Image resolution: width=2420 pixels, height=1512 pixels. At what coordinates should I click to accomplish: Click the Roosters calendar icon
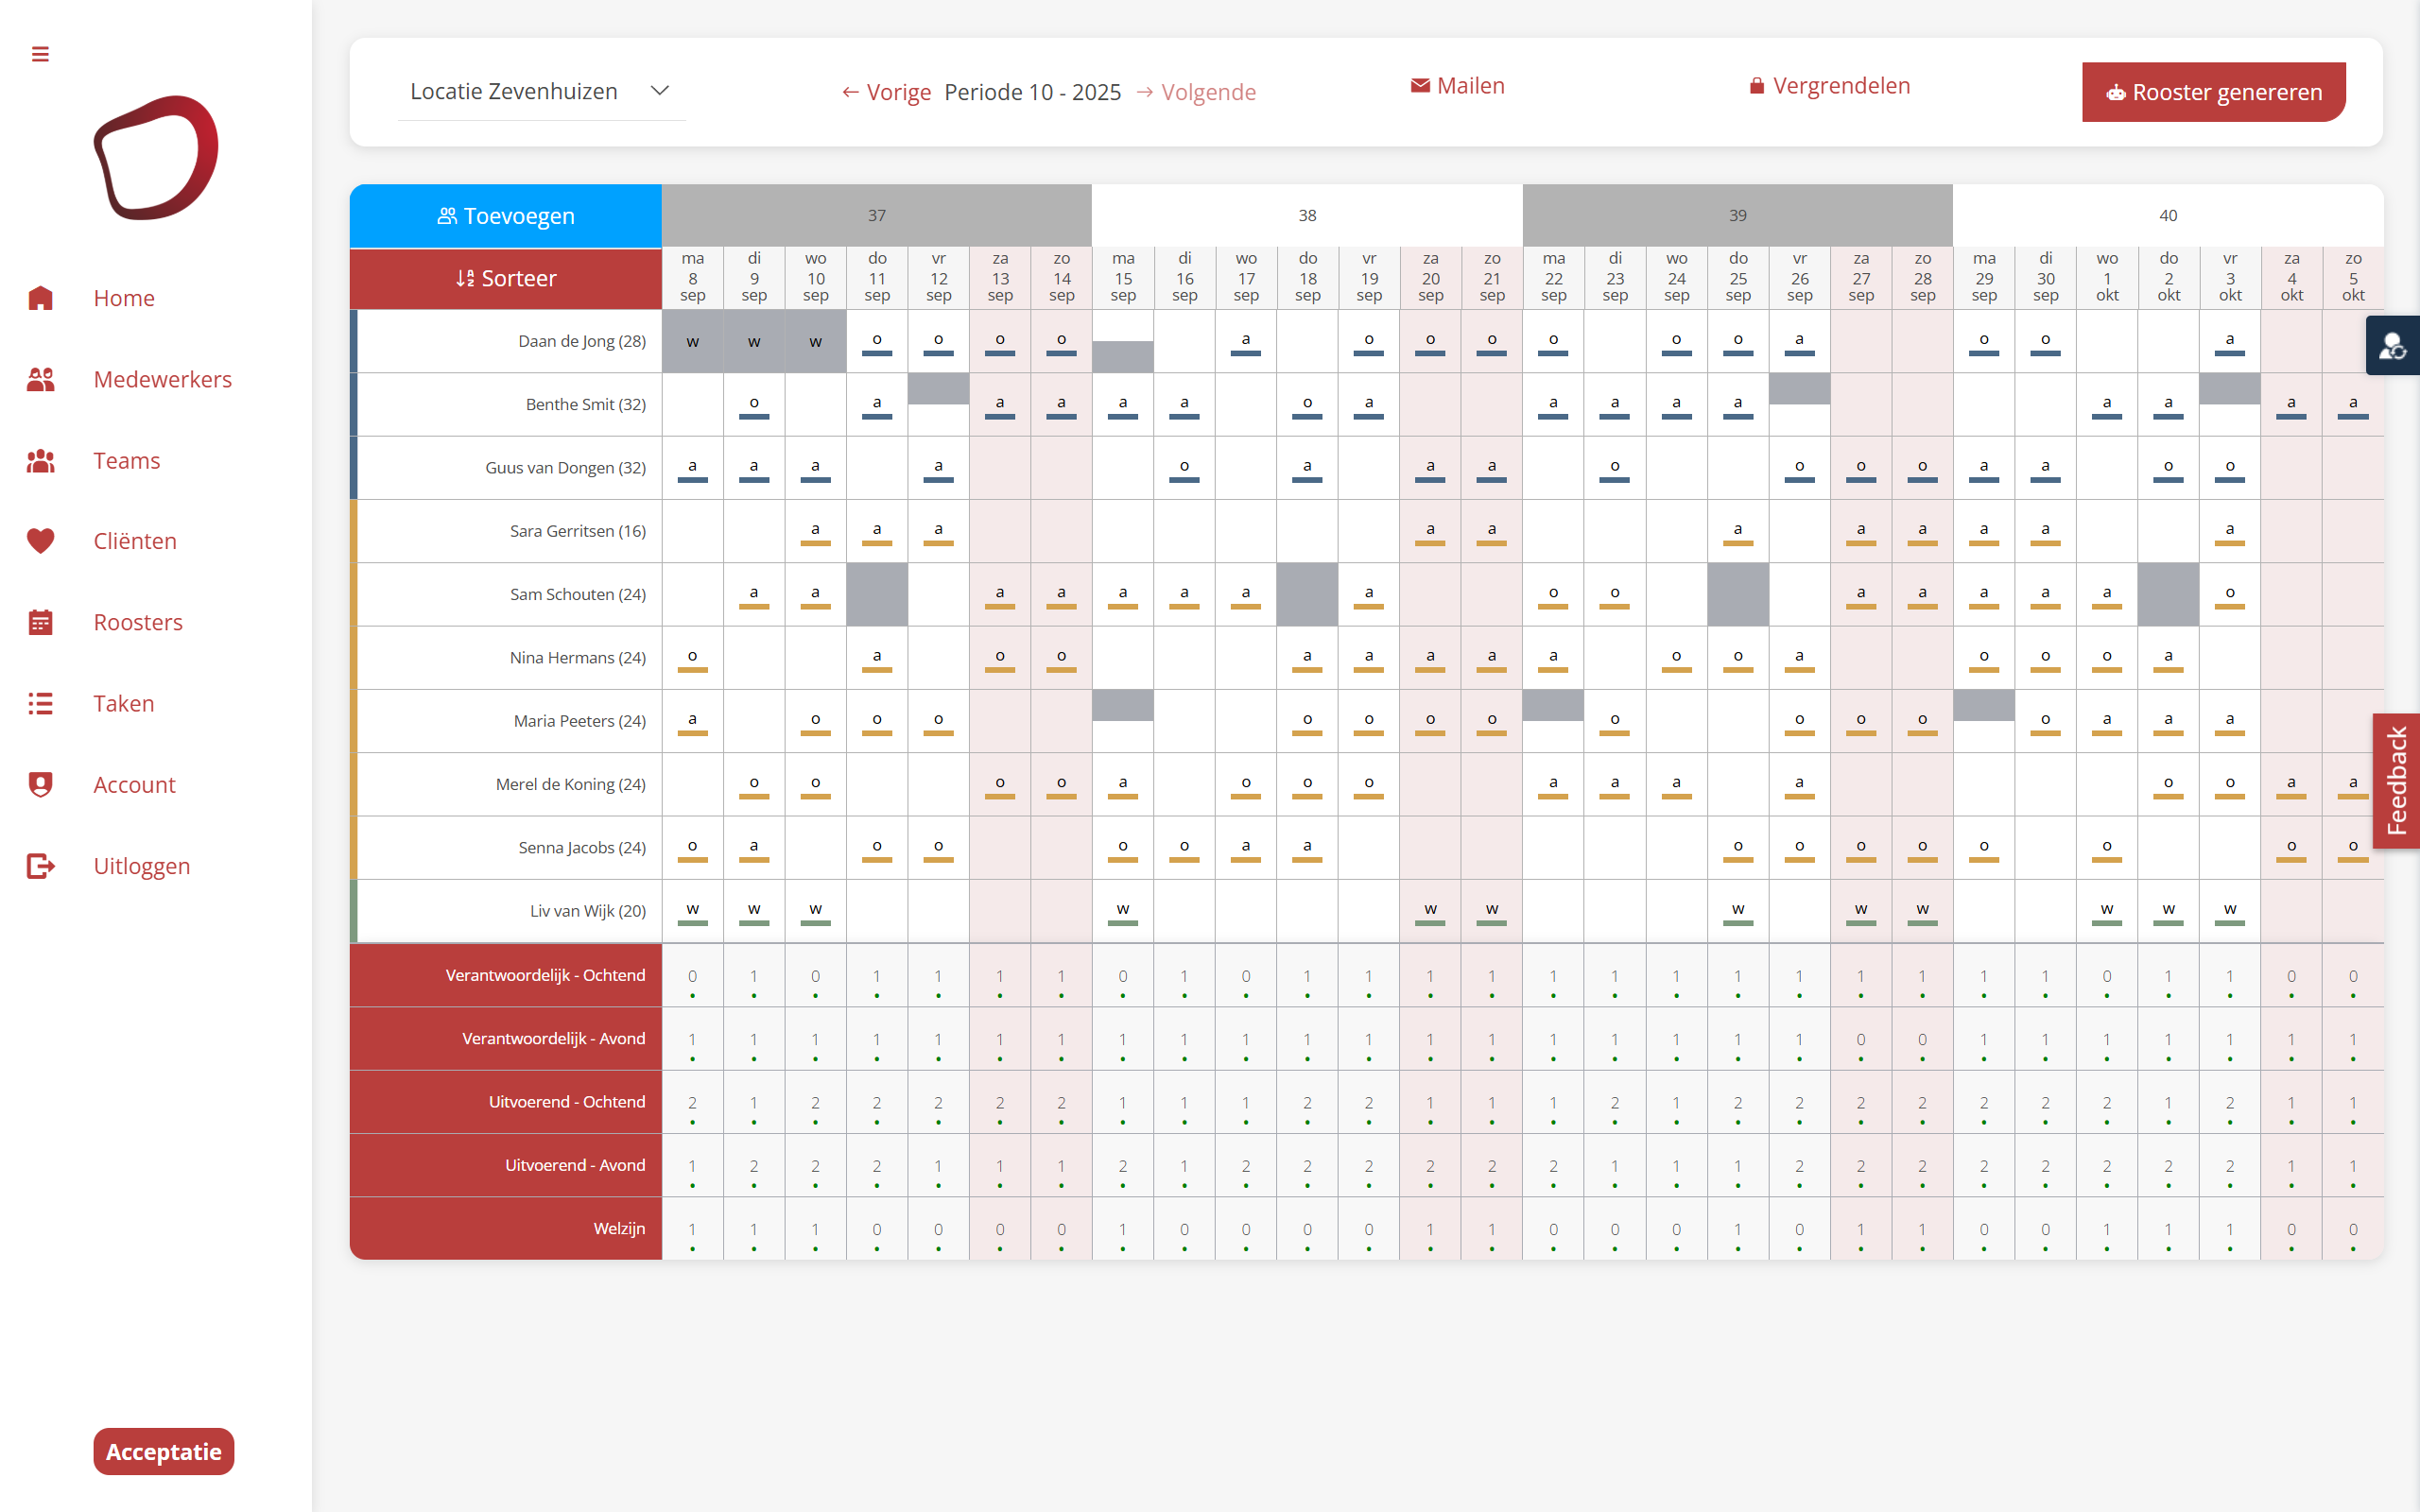[x=40, y=622]
